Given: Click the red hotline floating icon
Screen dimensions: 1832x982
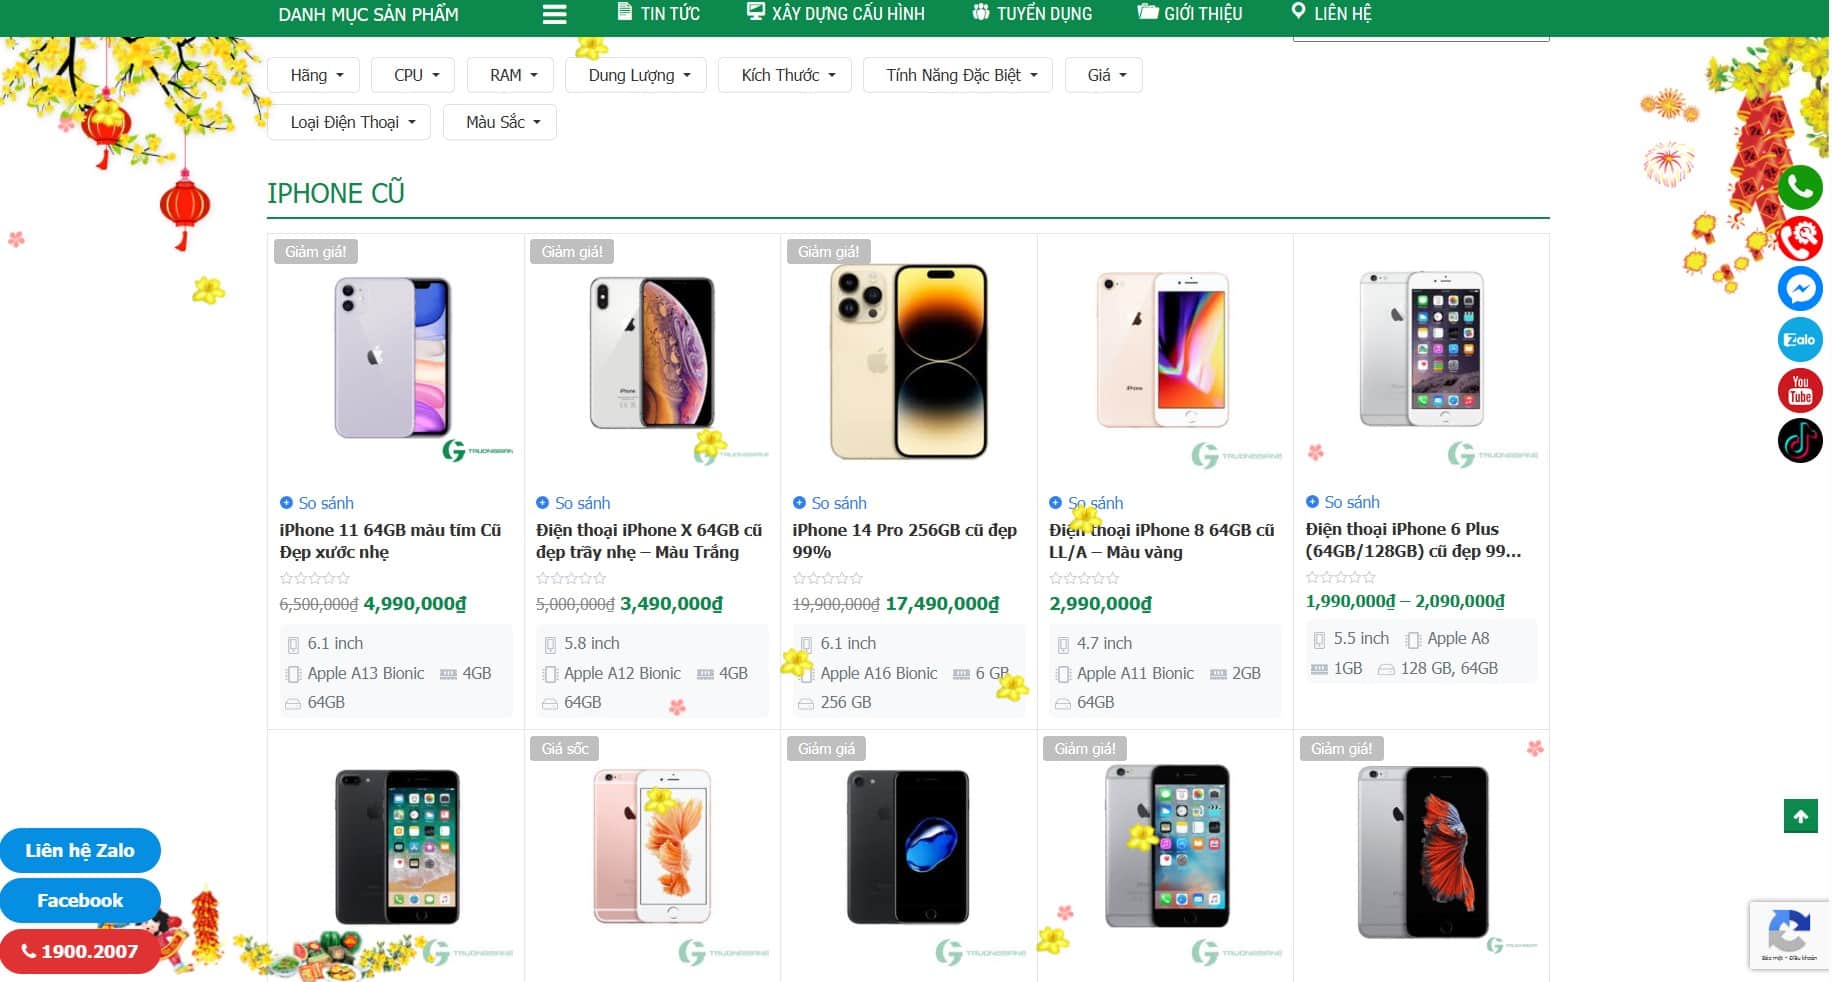Looking at the screenshot, I should pyautogui.click(x=1800, y=238).
